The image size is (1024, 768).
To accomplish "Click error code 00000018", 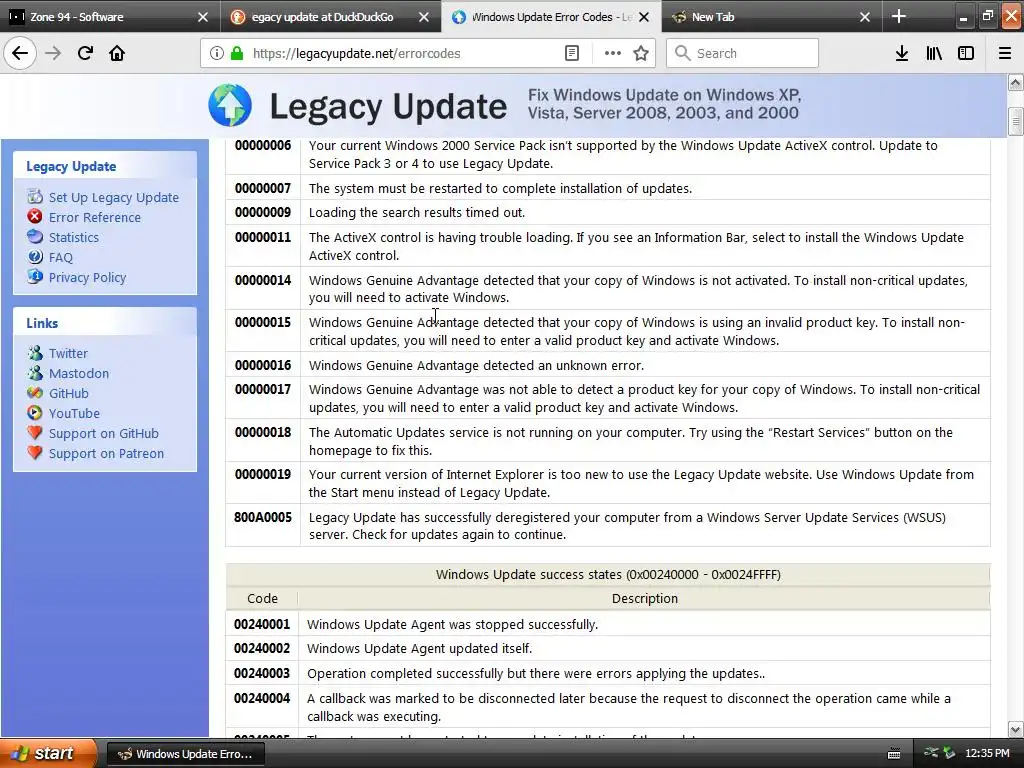I will click(263, 432).
